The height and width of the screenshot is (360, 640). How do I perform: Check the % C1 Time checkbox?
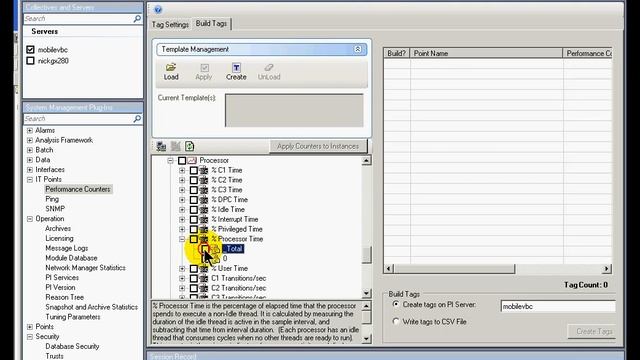tap(193, 170)
